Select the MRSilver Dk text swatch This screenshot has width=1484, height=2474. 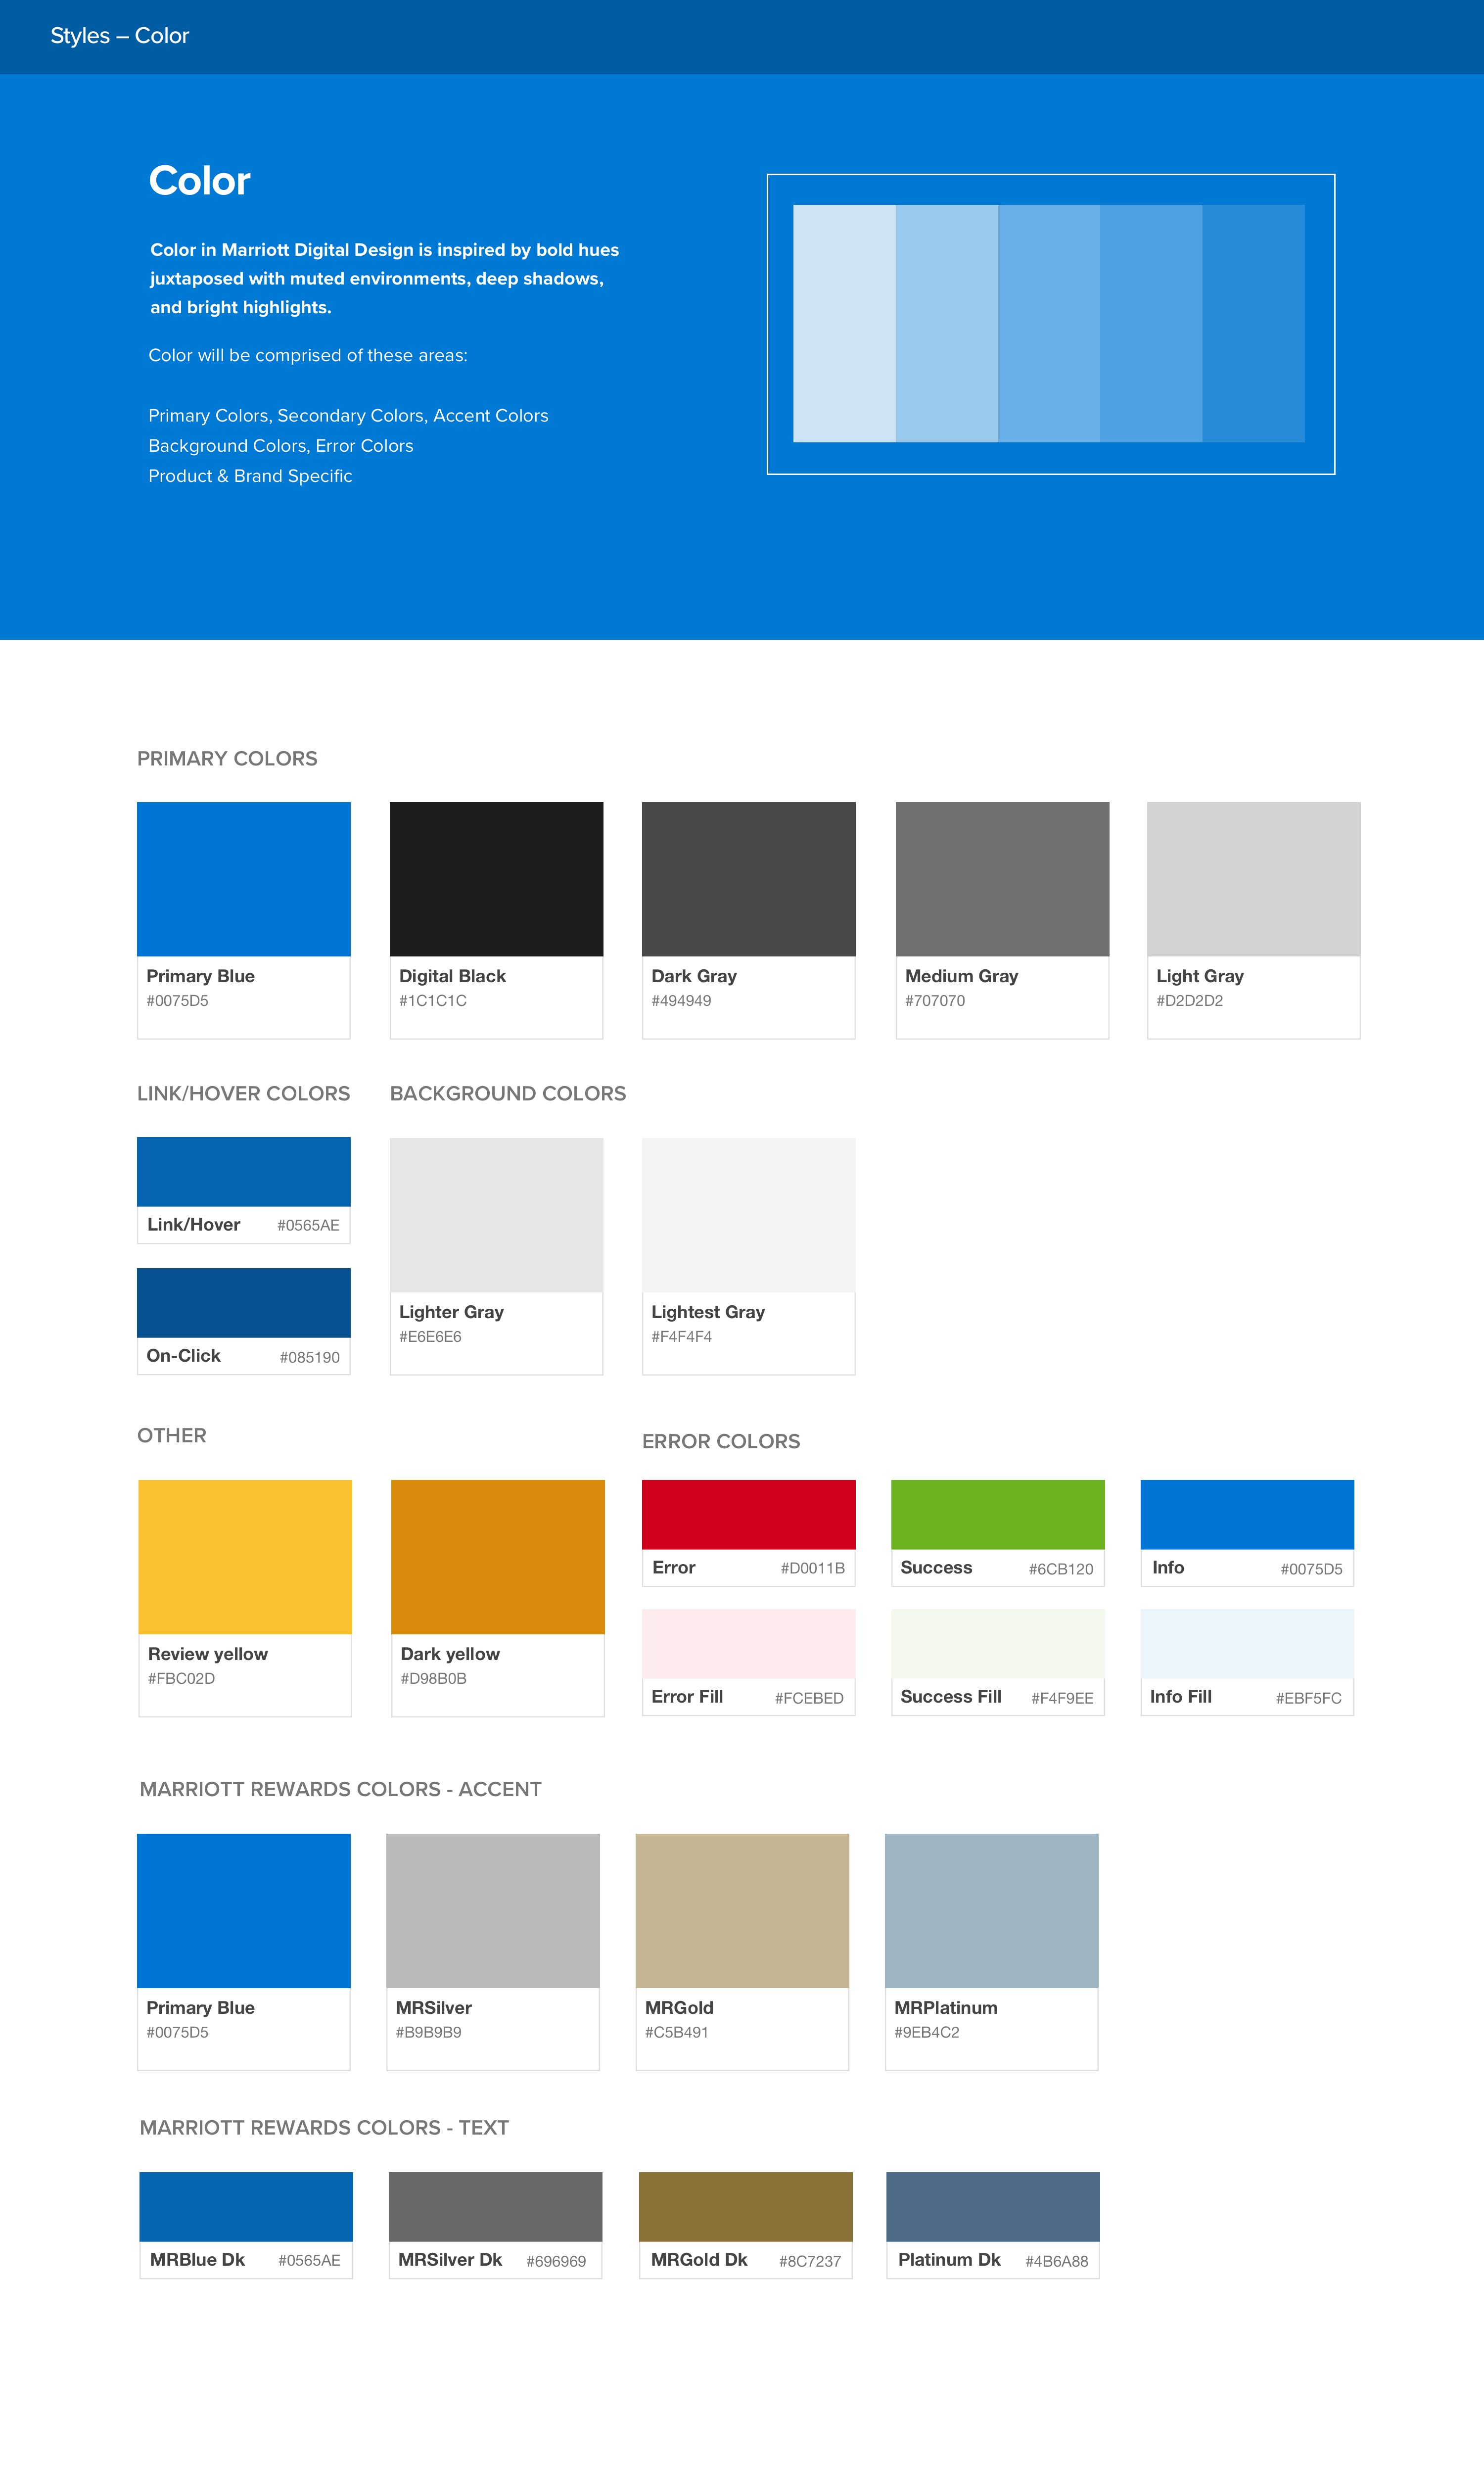click(x=495, y=2206)
